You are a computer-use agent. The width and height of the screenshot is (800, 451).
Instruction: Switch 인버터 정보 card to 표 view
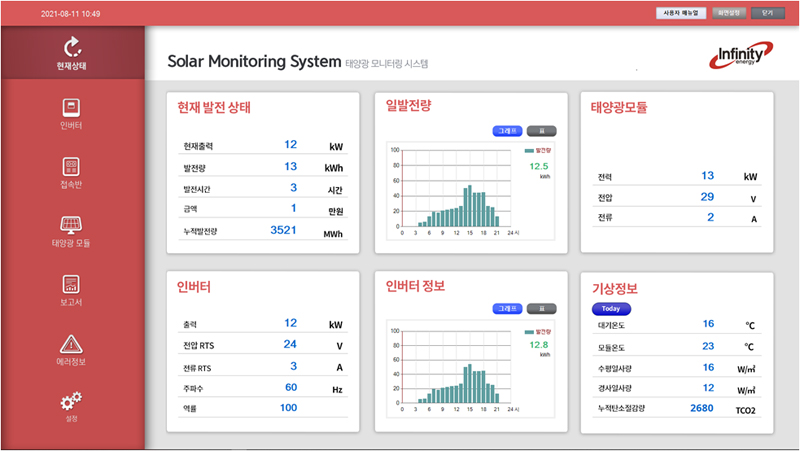pyautogui.click(x=541, y=309)
